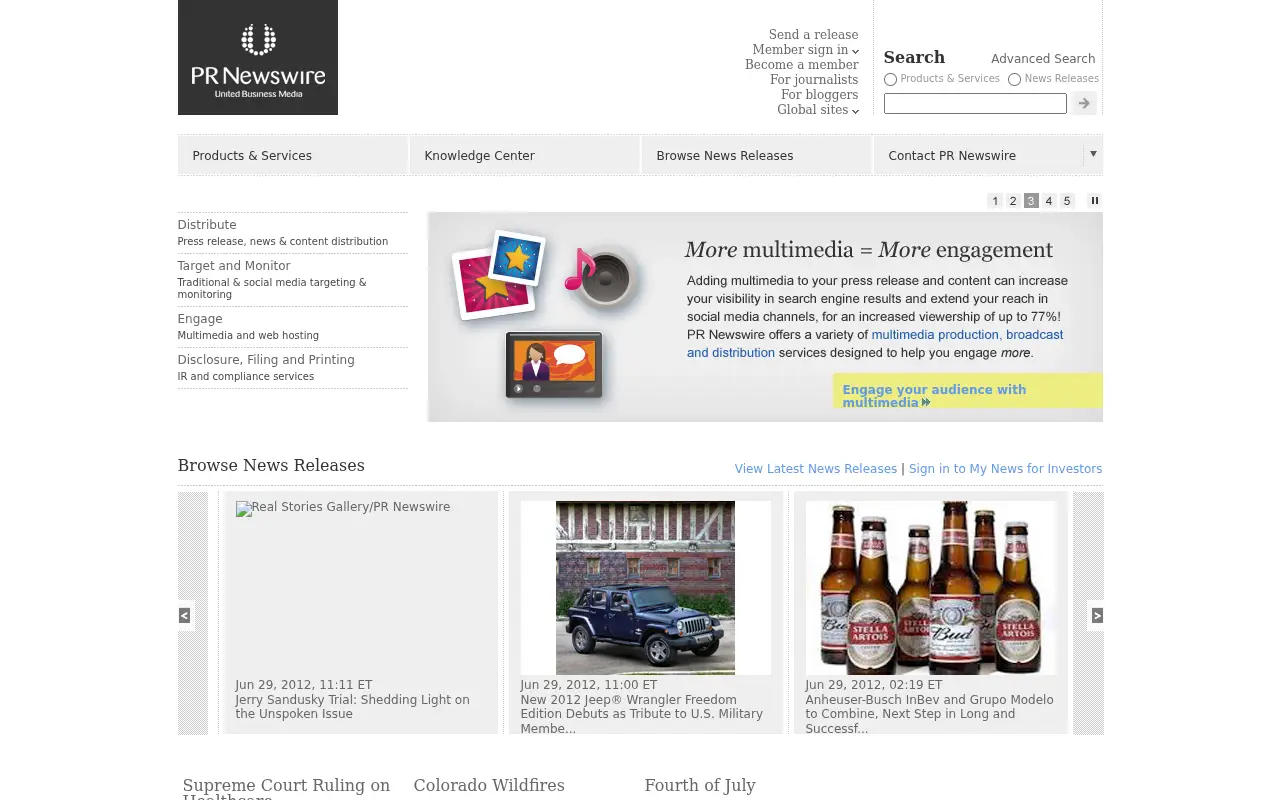
Task: Click View Latest News Releases link
Action: click(x=816, y=469)
